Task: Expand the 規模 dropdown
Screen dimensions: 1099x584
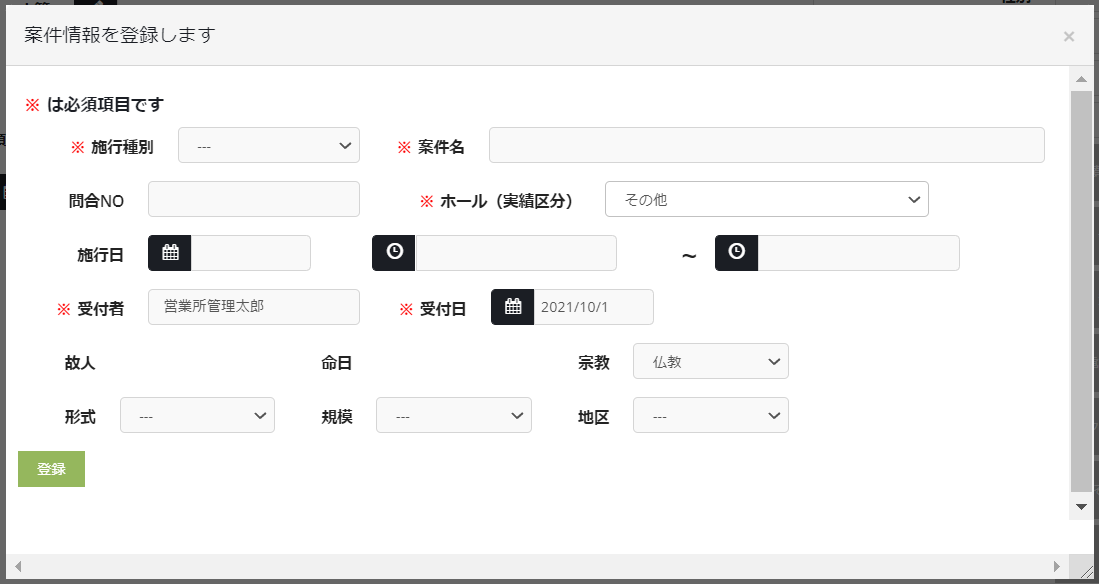Action: pyautogui.click(x=453, y=415)
